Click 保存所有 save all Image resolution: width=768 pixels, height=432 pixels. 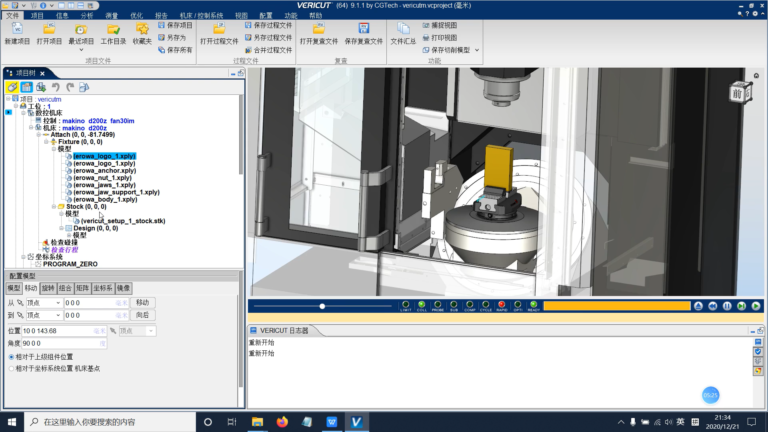[x=175, y=50]
